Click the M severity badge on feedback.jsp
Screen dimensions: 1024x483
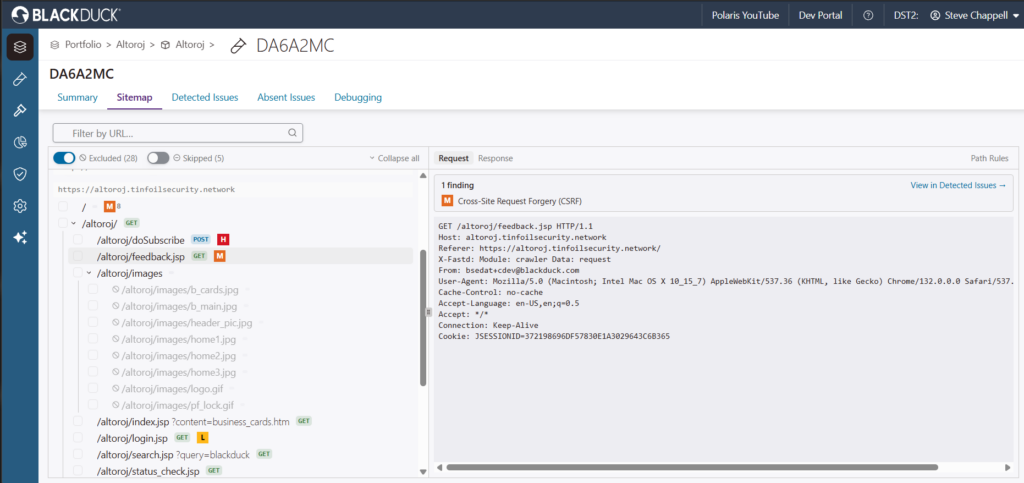click(x=219, y=257)
